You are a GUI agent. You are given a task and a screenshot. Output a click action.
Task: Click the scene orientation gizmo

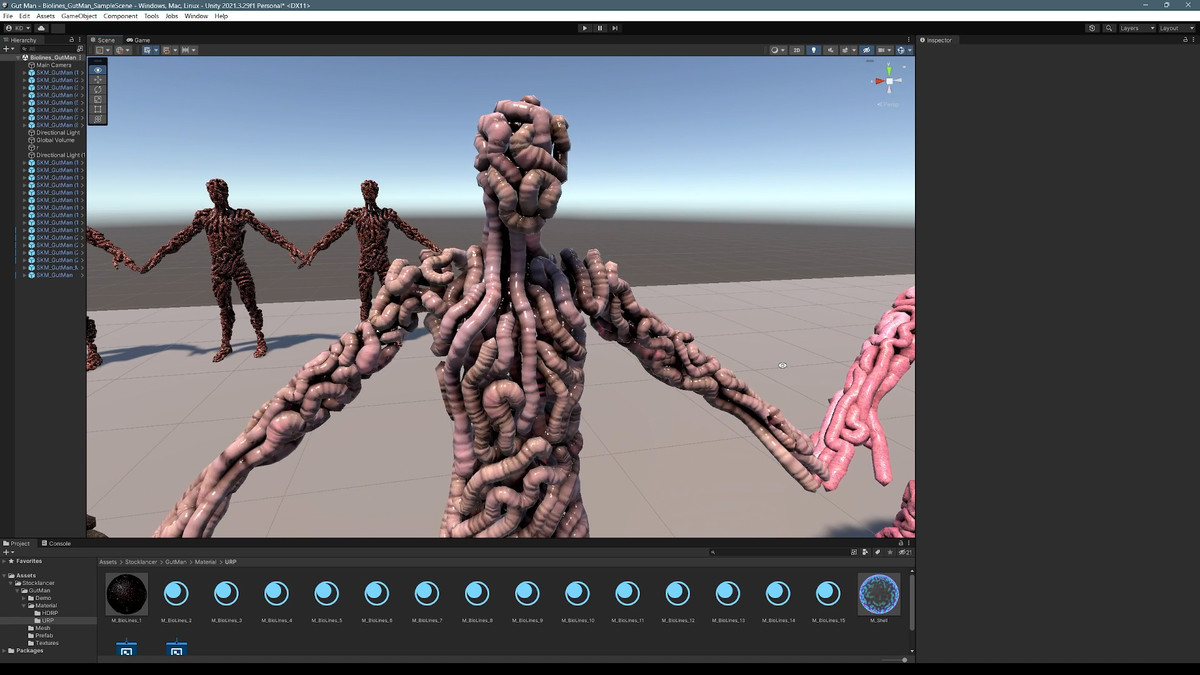click(x=887, y=81)
